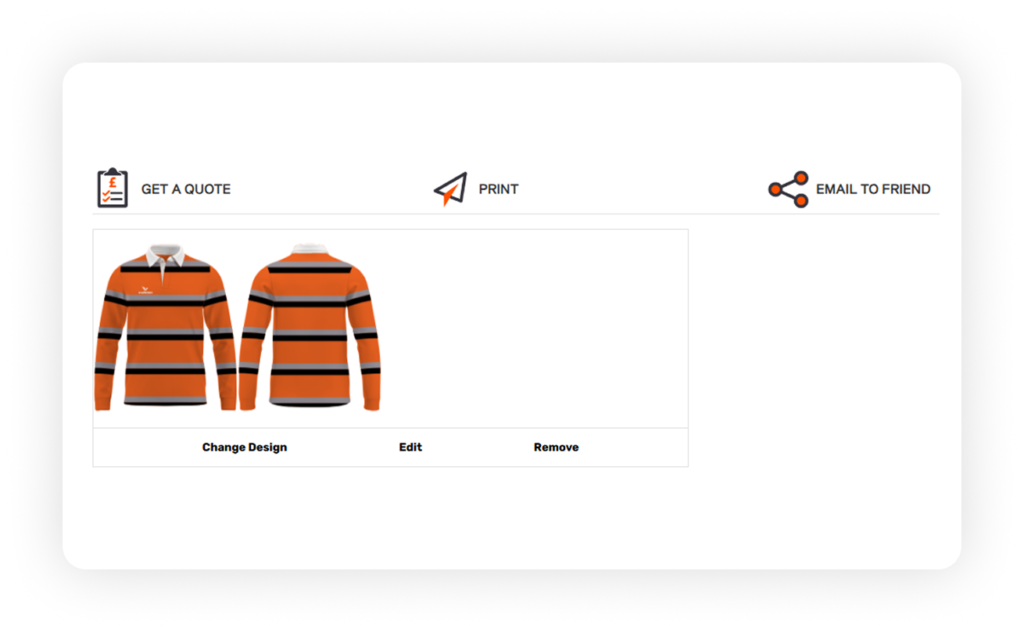This screenshot has height=632, width=1024.
Task: Select the PRINT text label
Action: [498, 189]
